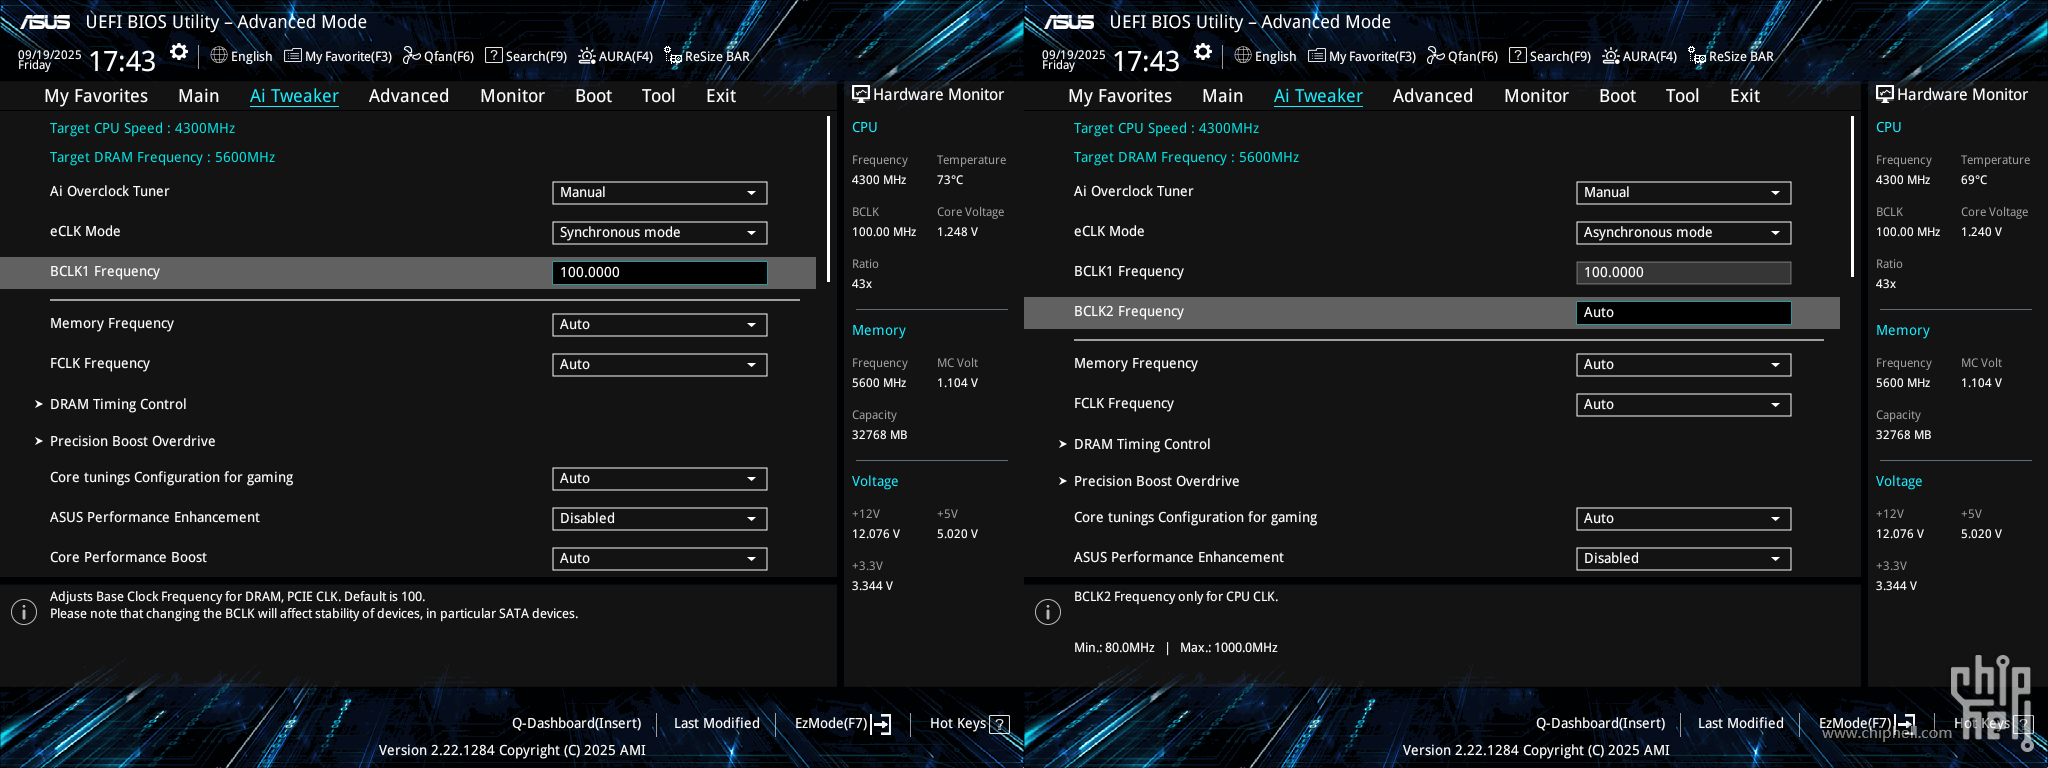The image size is (2048, 768).
Task: Click the settings gear icon in right BIOS window
Action: coord(1203,52)
